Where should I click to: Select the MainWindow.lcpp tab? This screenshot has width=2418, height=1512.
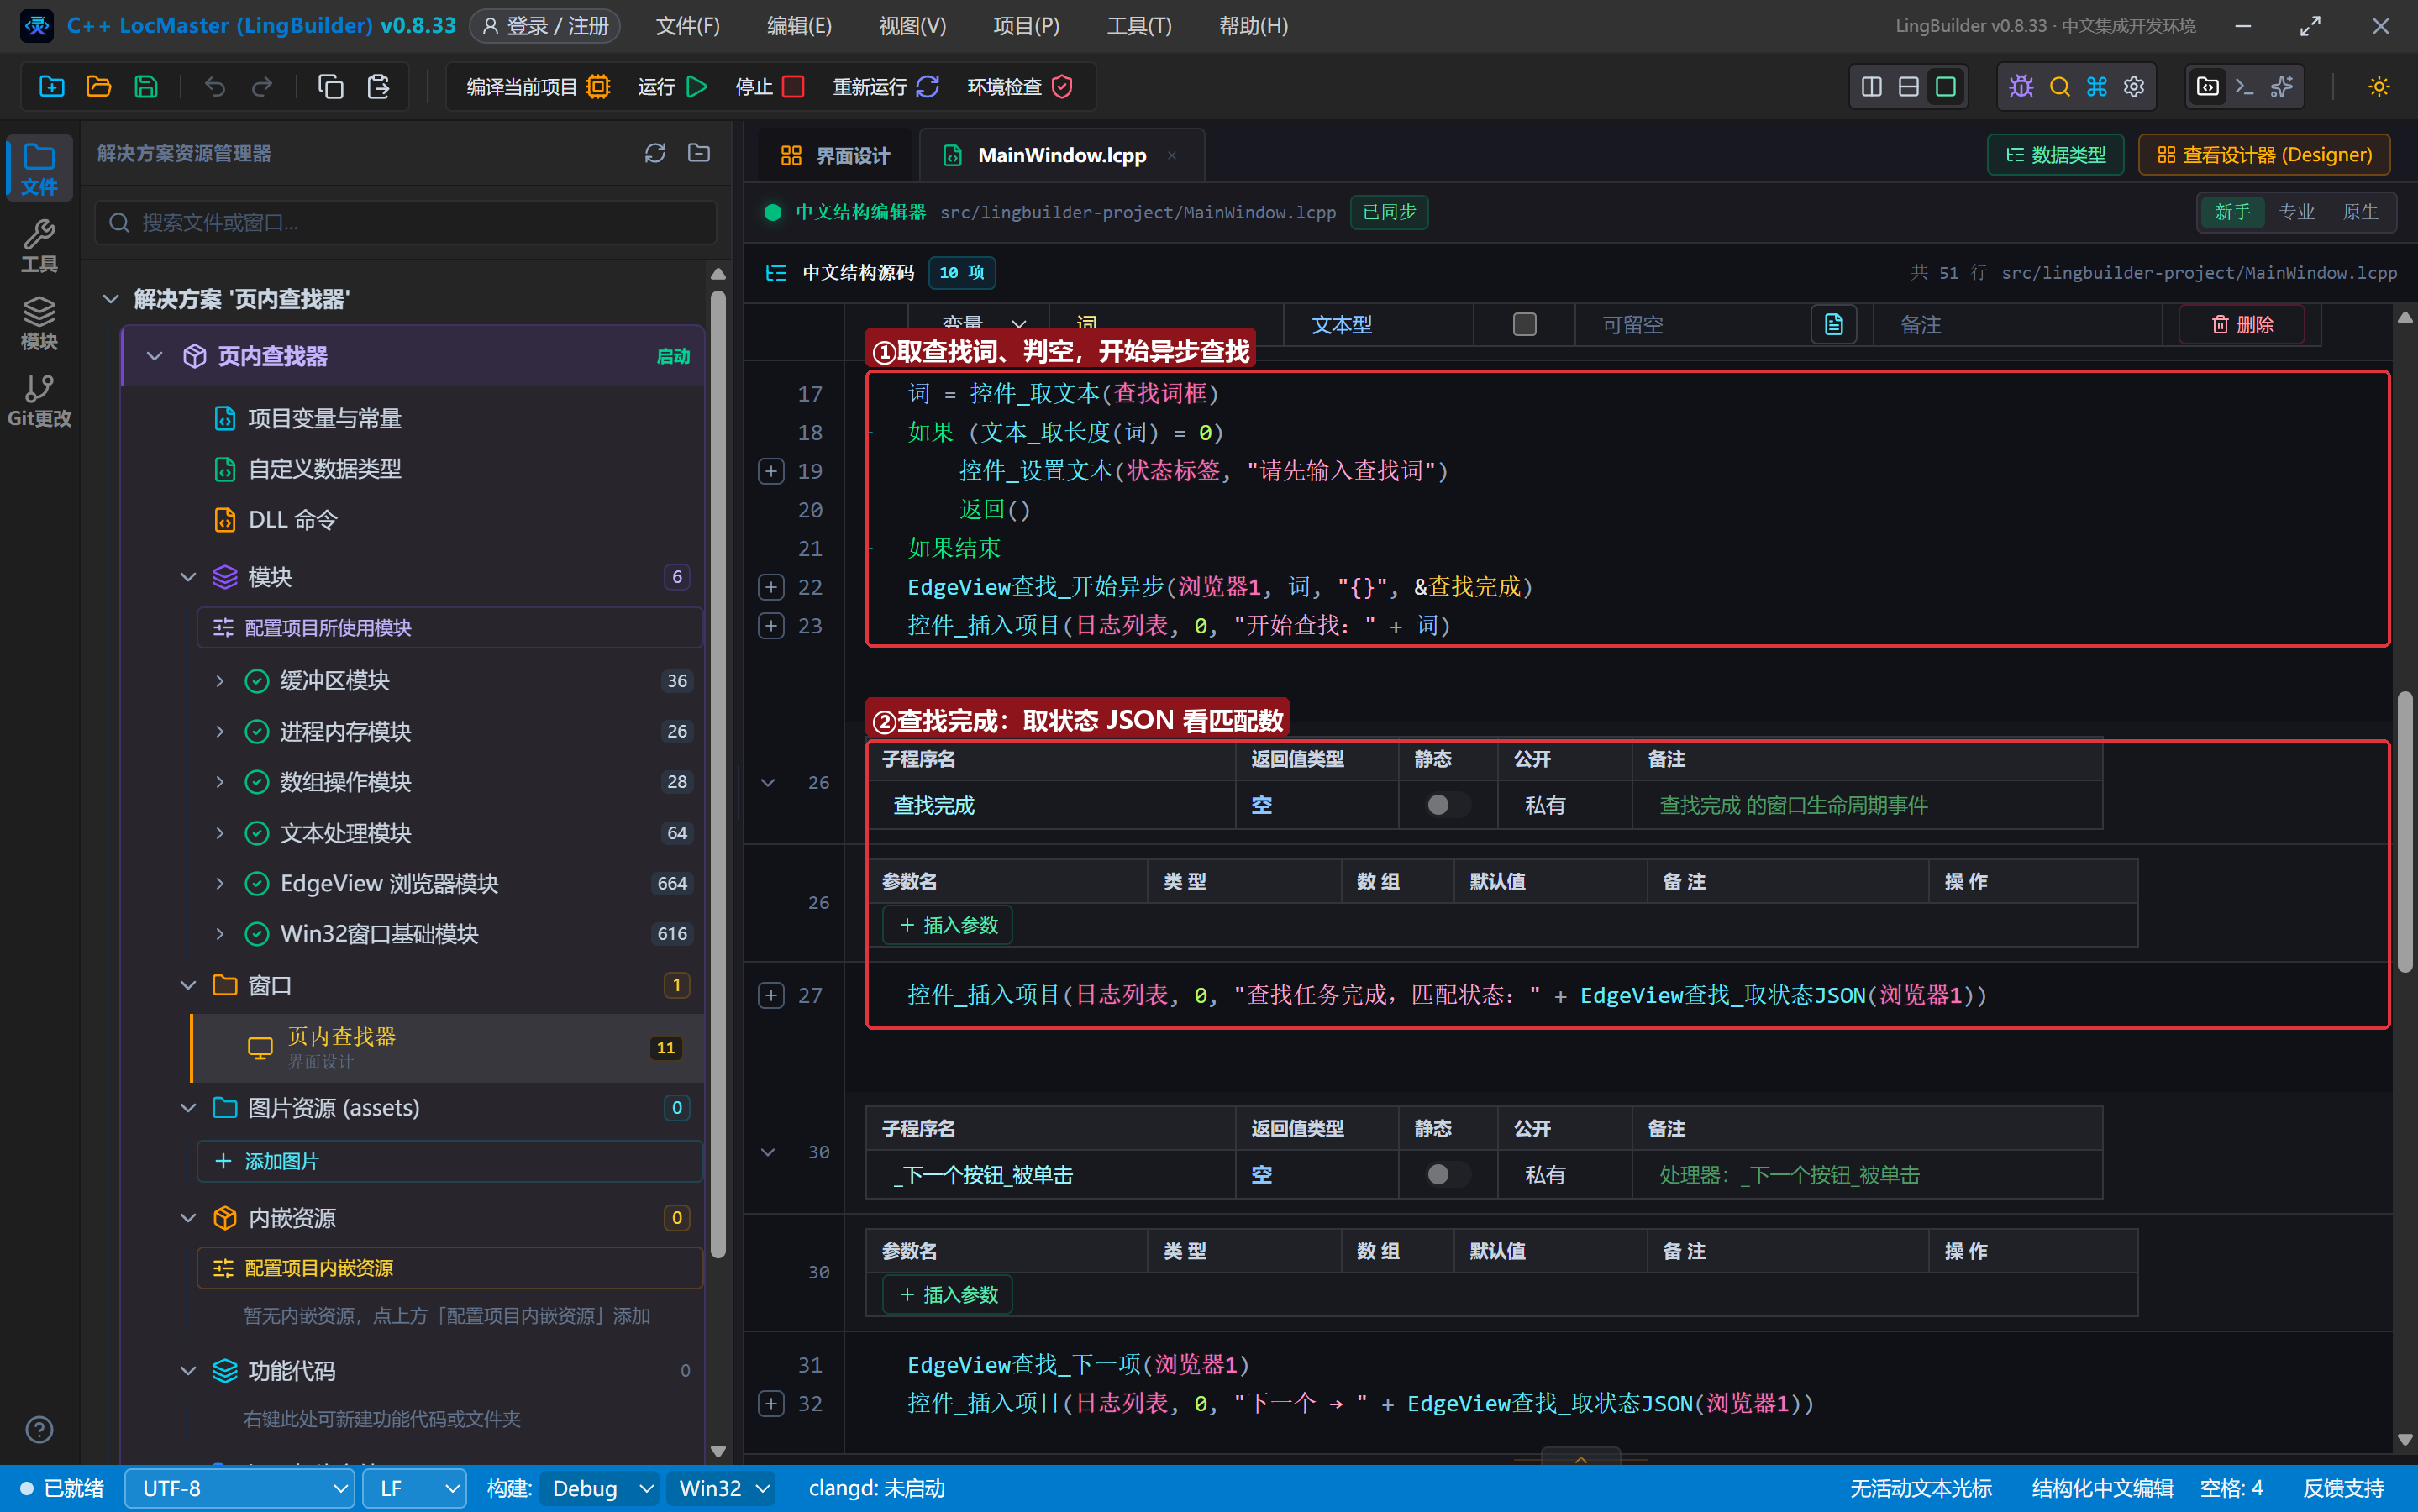tap(1061, 155)
